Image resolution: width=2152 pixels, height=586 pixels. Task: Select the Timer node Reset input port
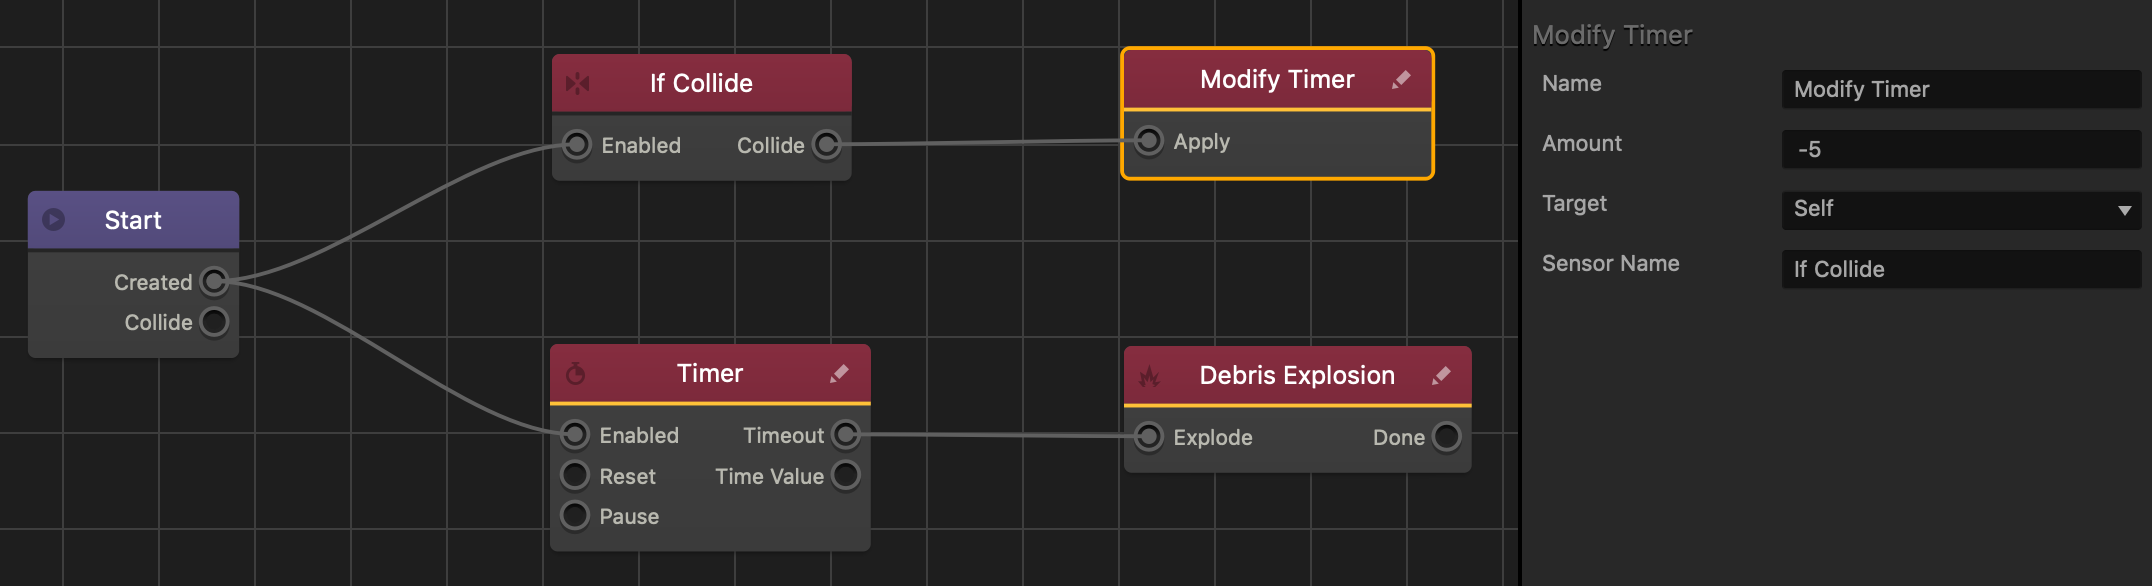click(575, 475)
